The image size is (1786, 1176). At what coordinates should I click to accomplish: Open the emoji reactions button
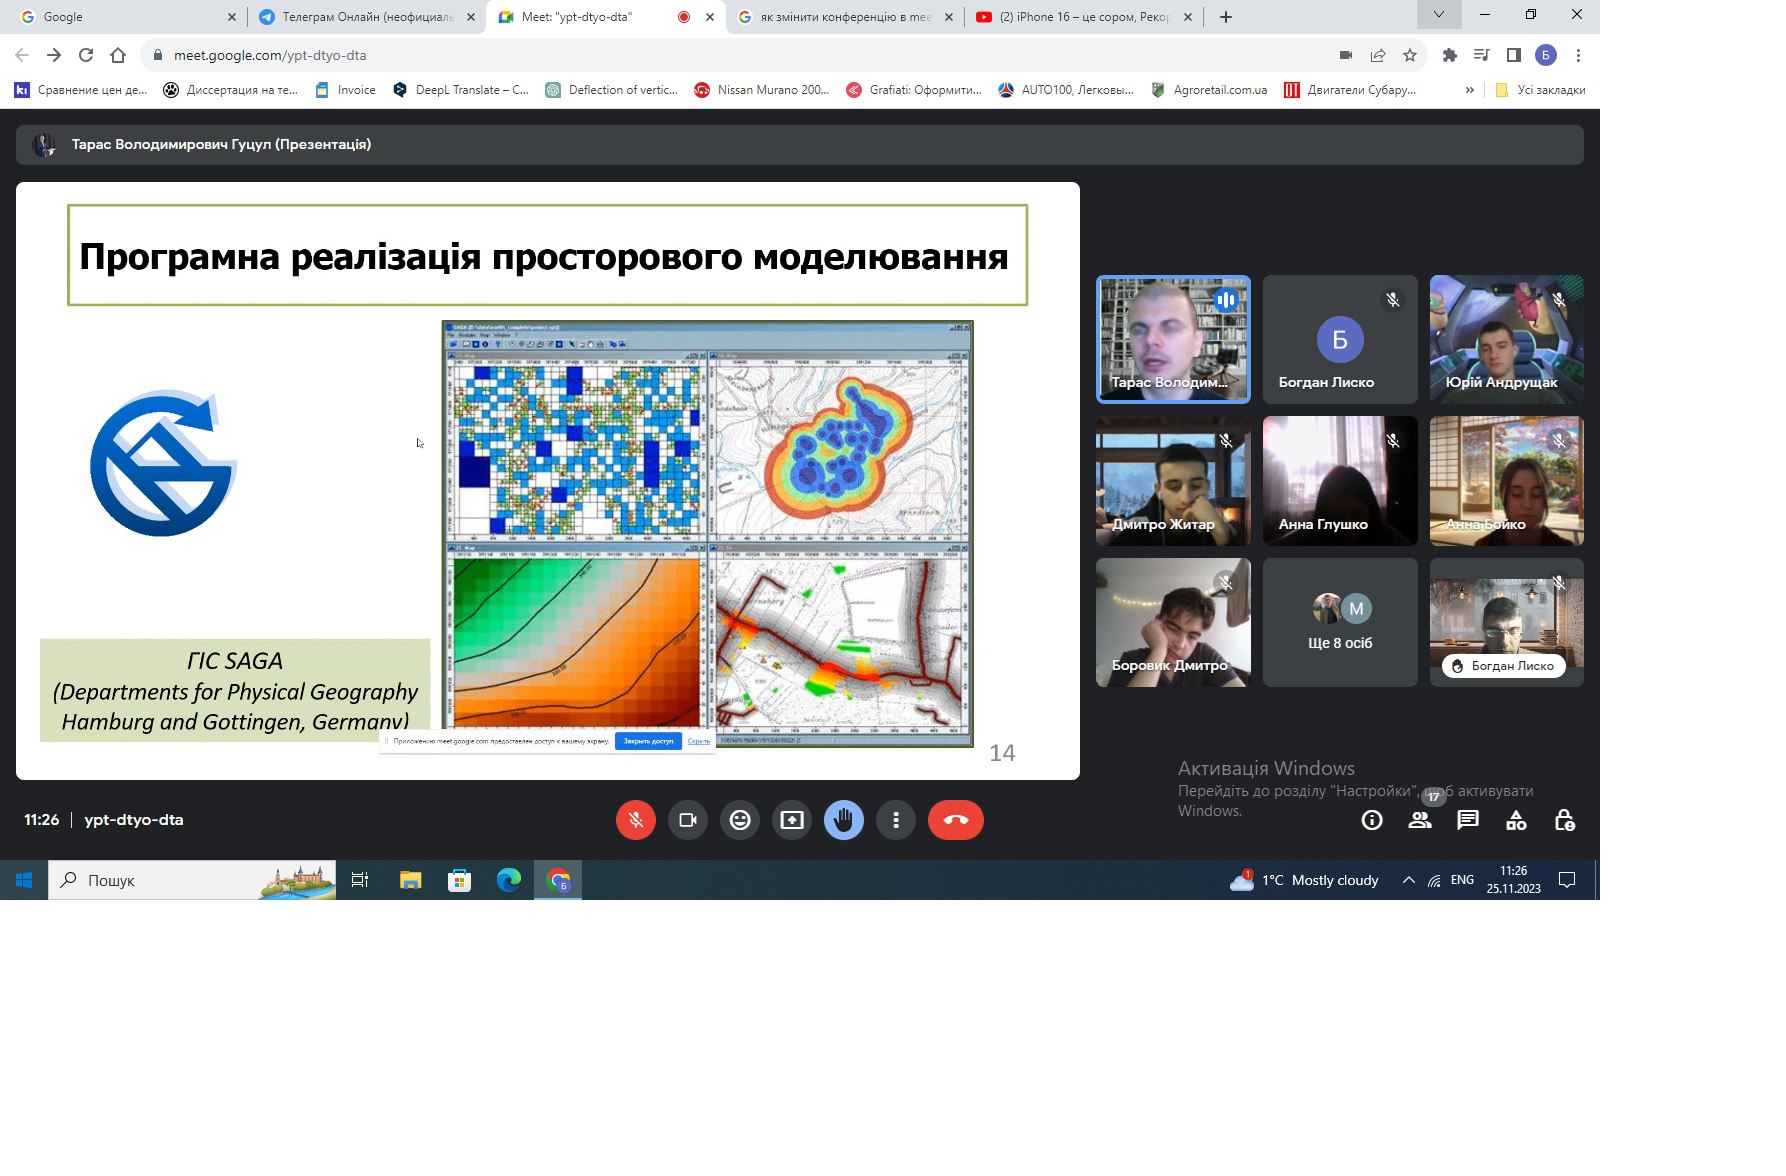(x=740, y=820)
